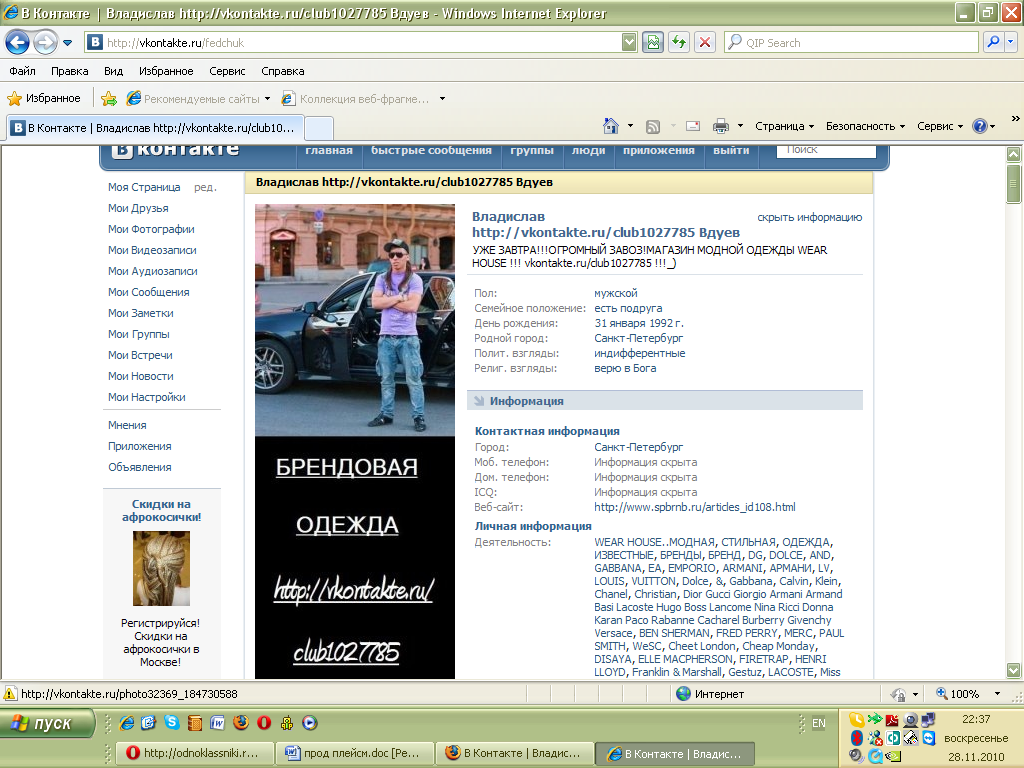Click скрыть информацию link
Viewport: 1024px width, 768px height.
coord(809,217)
